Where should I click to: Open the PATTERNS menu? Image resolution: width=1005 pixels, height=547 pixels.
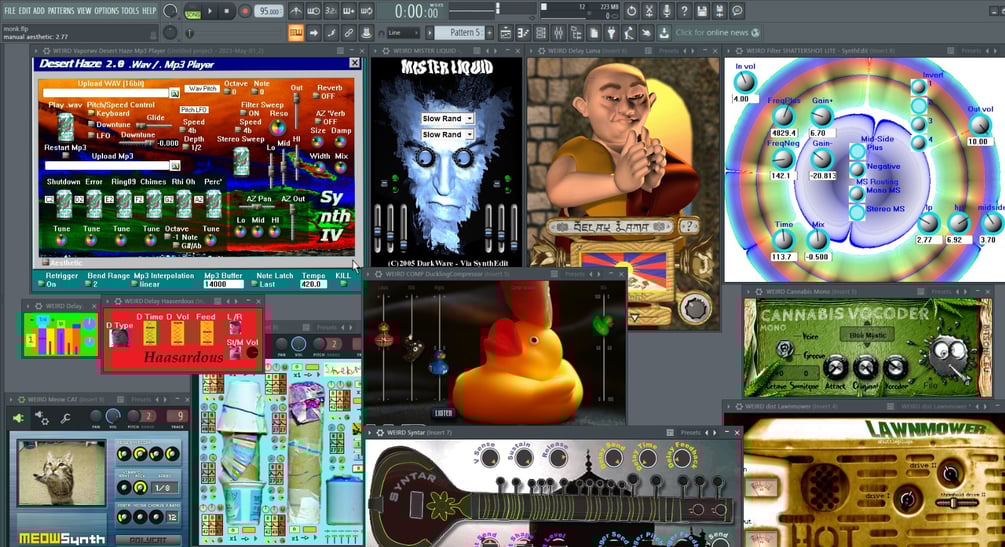point(61,11)
